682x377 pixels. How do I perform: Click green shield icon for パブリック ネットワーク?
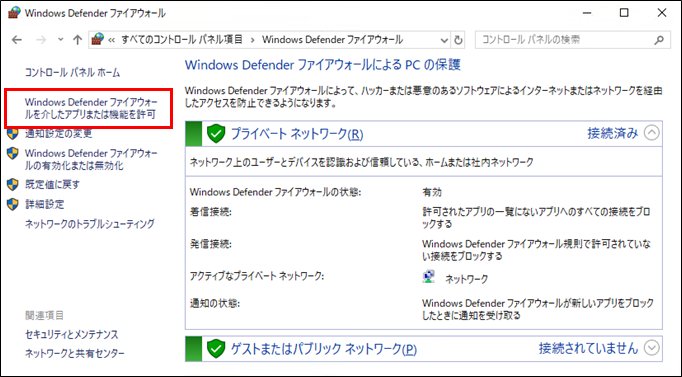point(216,348)
